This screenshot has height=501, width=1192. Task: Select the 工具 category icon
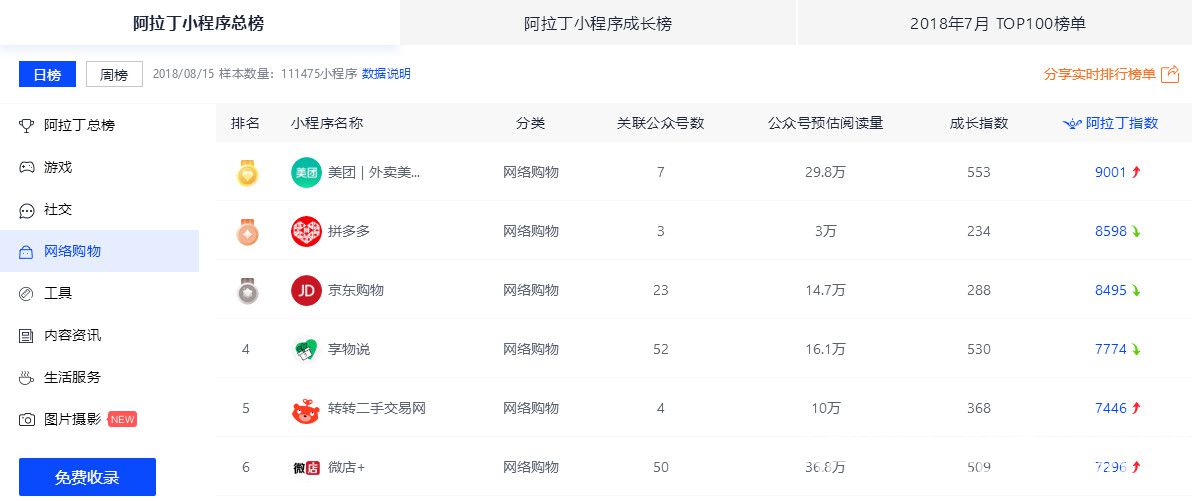(27, 293)
